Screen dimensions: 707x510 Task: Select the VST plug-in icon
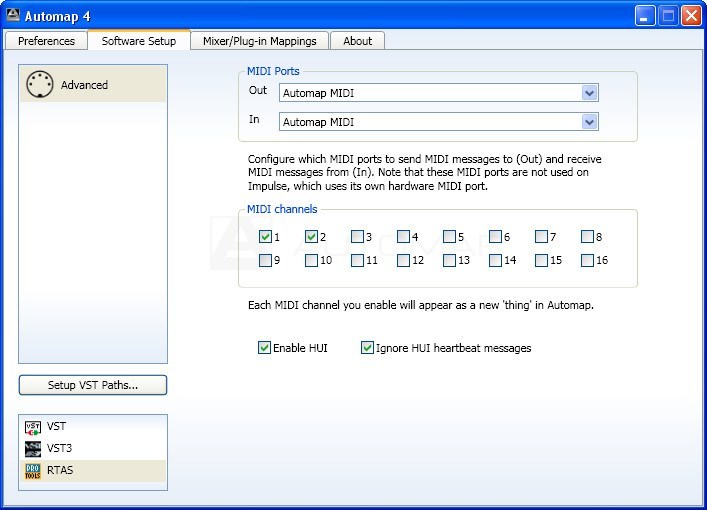(x=33, y=427)
